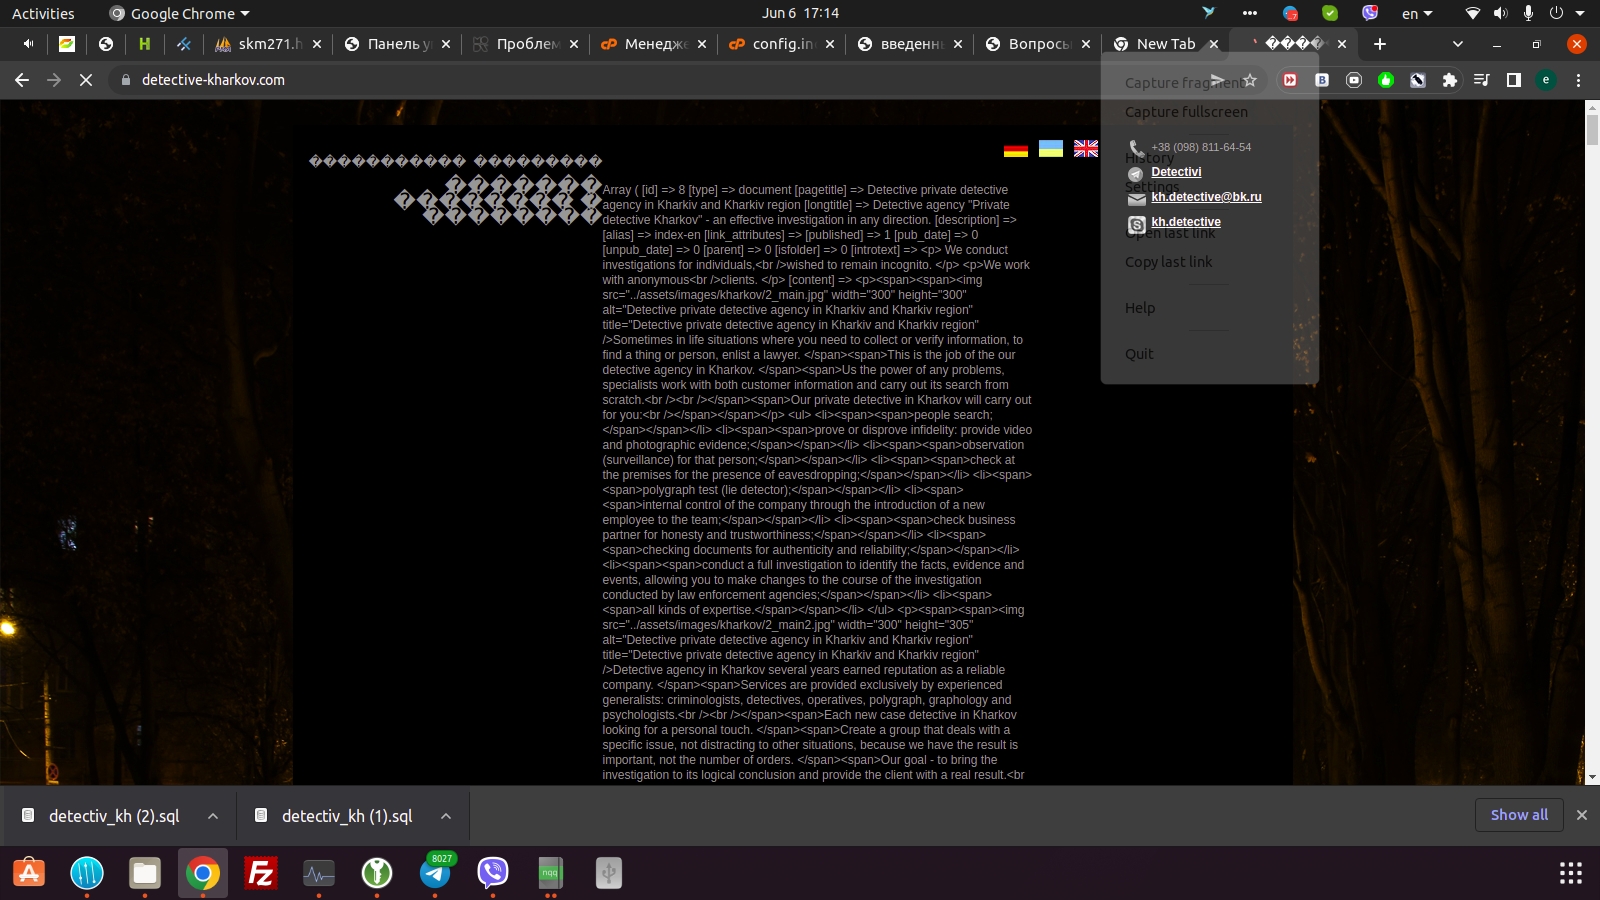1600x900 pixels.
Task: Open Telegram from the dock
Action: point(435,873)
